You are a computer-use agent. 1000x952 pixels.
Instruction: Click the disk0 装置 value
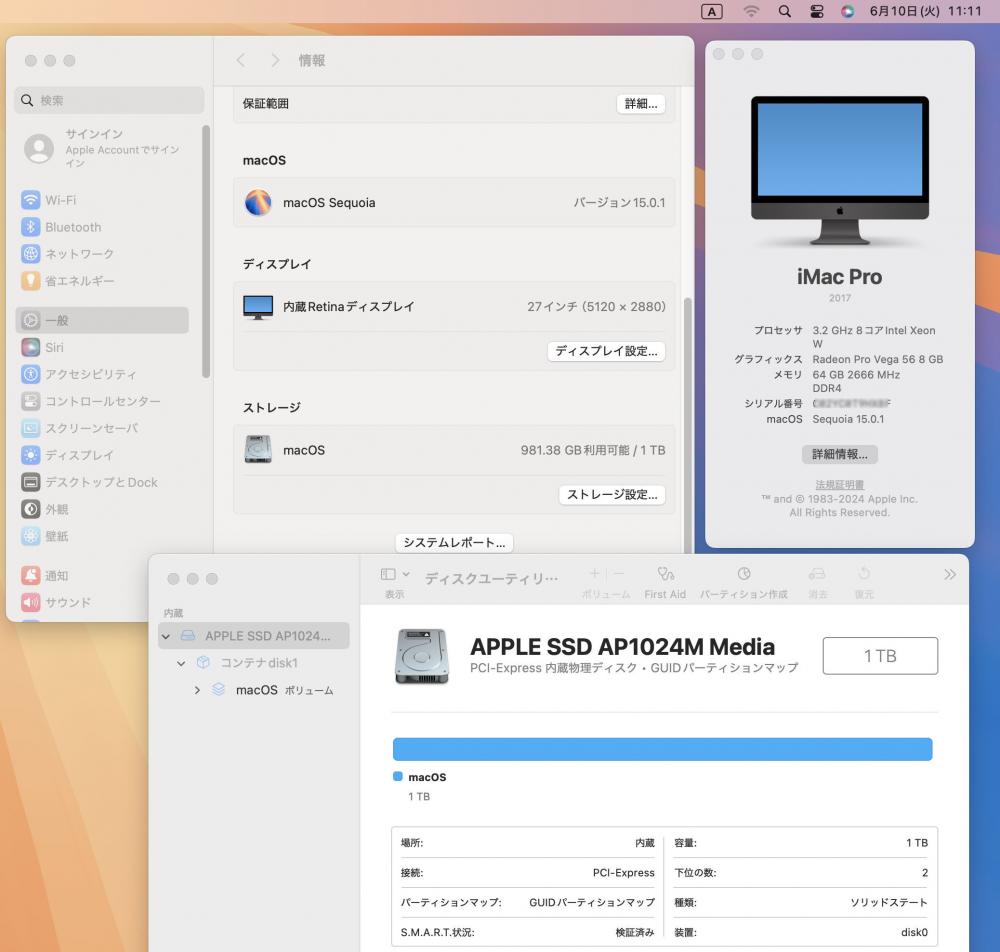click(x=914, y=932)
